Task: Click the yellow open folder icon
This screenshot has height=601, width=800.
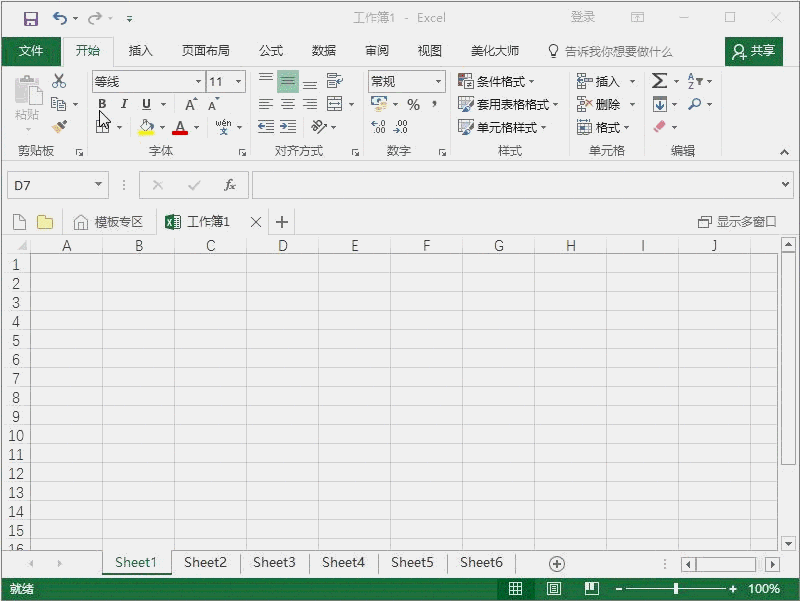Action: pyautogui.click(x=45, y=222)
